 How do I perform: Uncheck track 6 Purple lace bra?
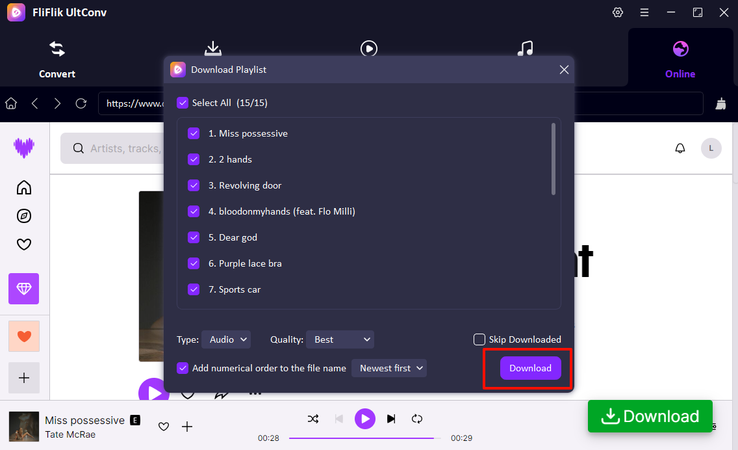193,264
